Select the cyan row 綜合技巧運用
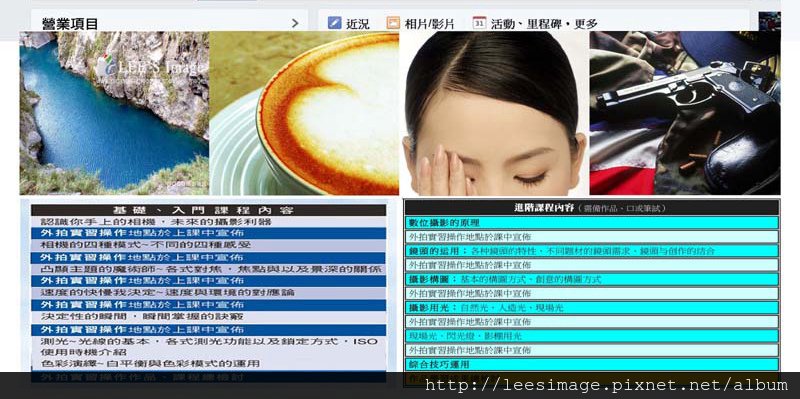The image size is (800, 399). pos(592,365)
